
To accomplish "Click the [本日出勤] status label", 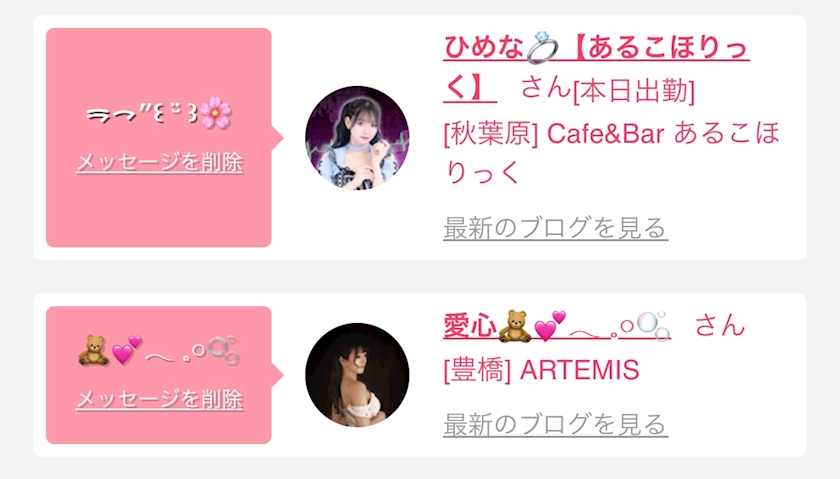I will 634,91.
